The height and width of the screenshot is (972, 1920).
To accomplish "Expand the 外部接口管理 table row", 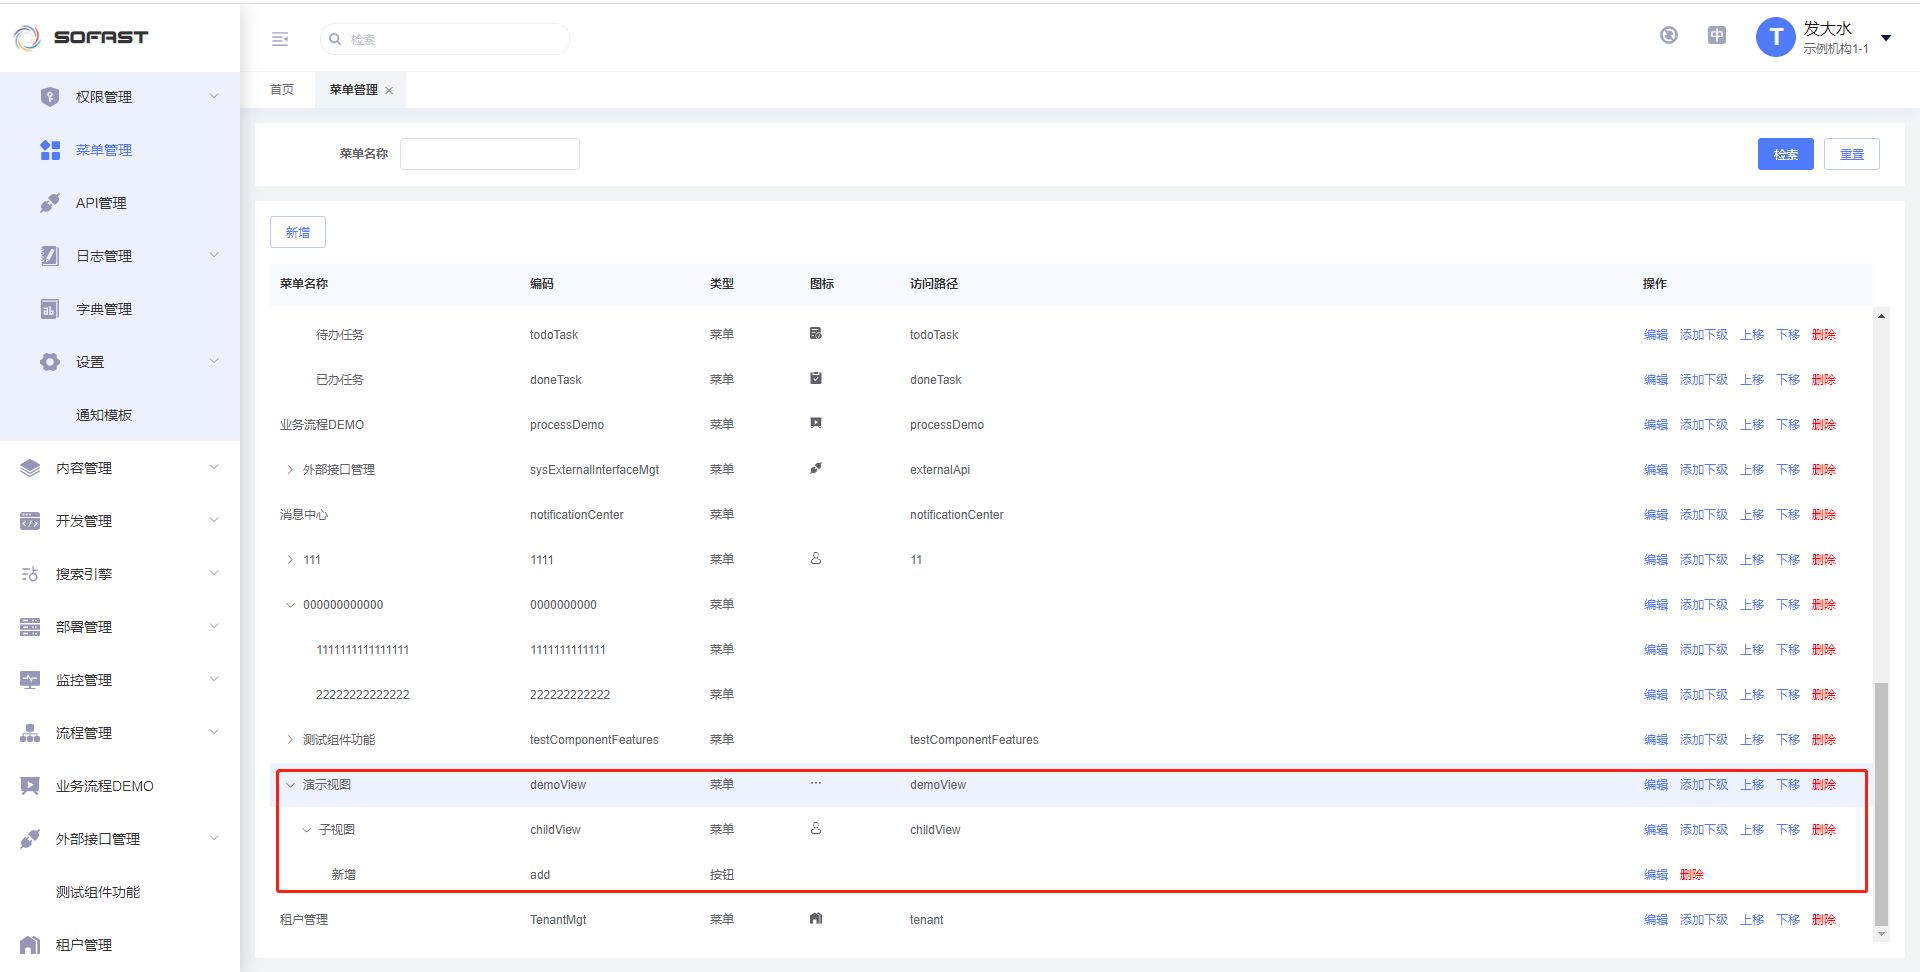I will click(290, 470).
